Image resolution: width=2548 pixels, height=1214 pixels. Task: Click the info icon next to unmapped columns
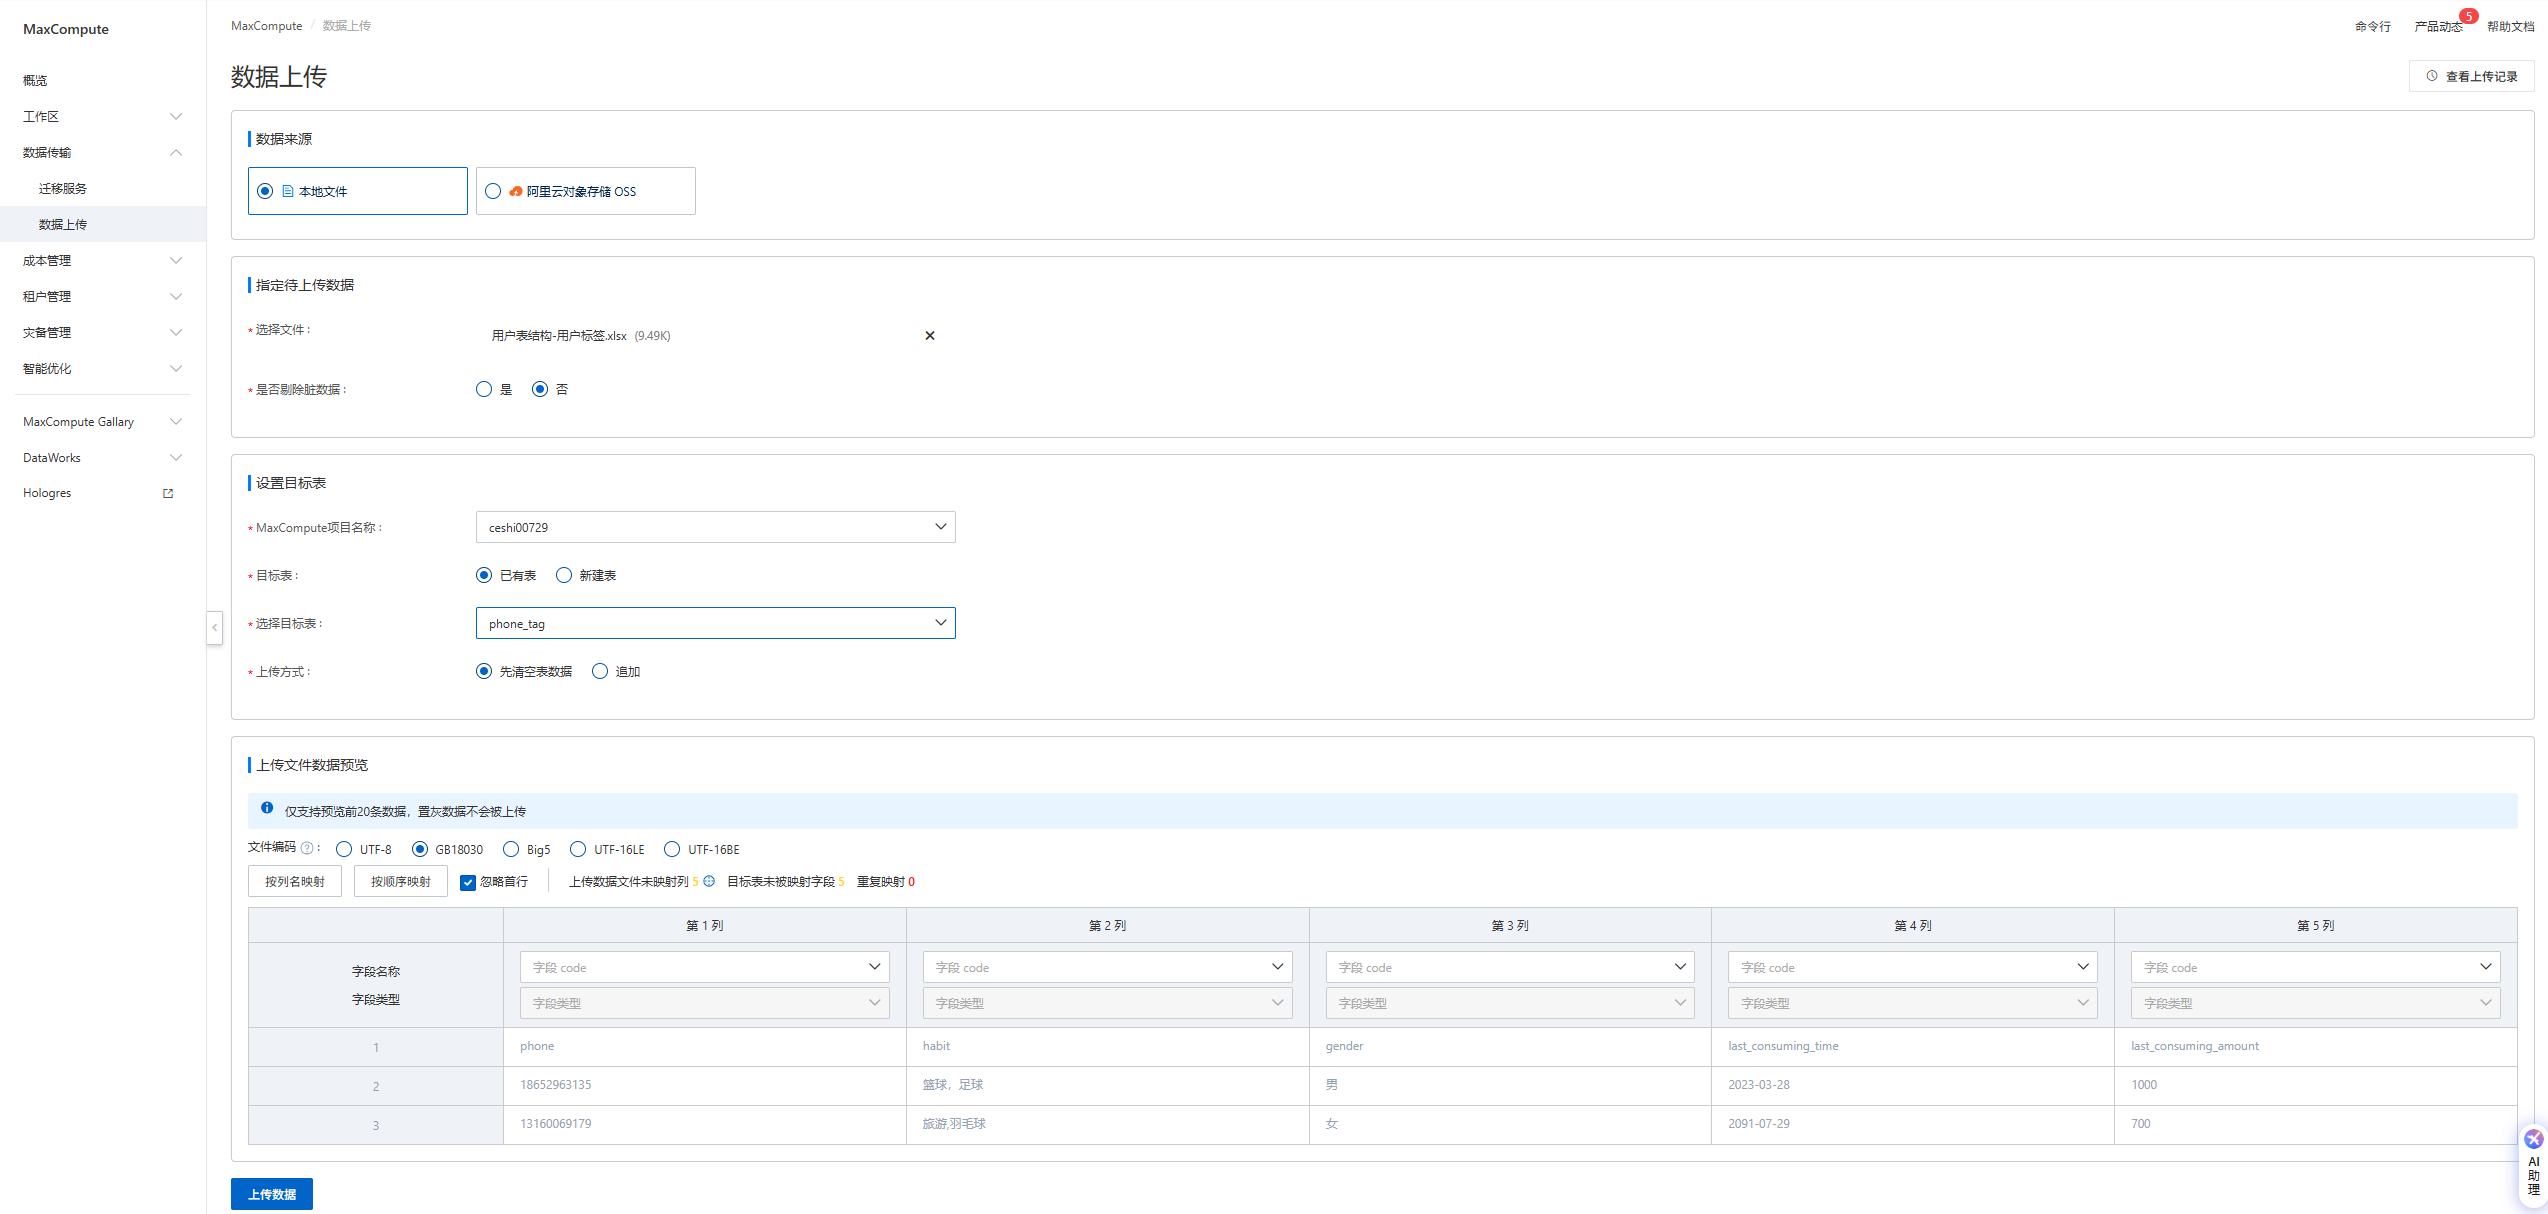coord(709,881)
